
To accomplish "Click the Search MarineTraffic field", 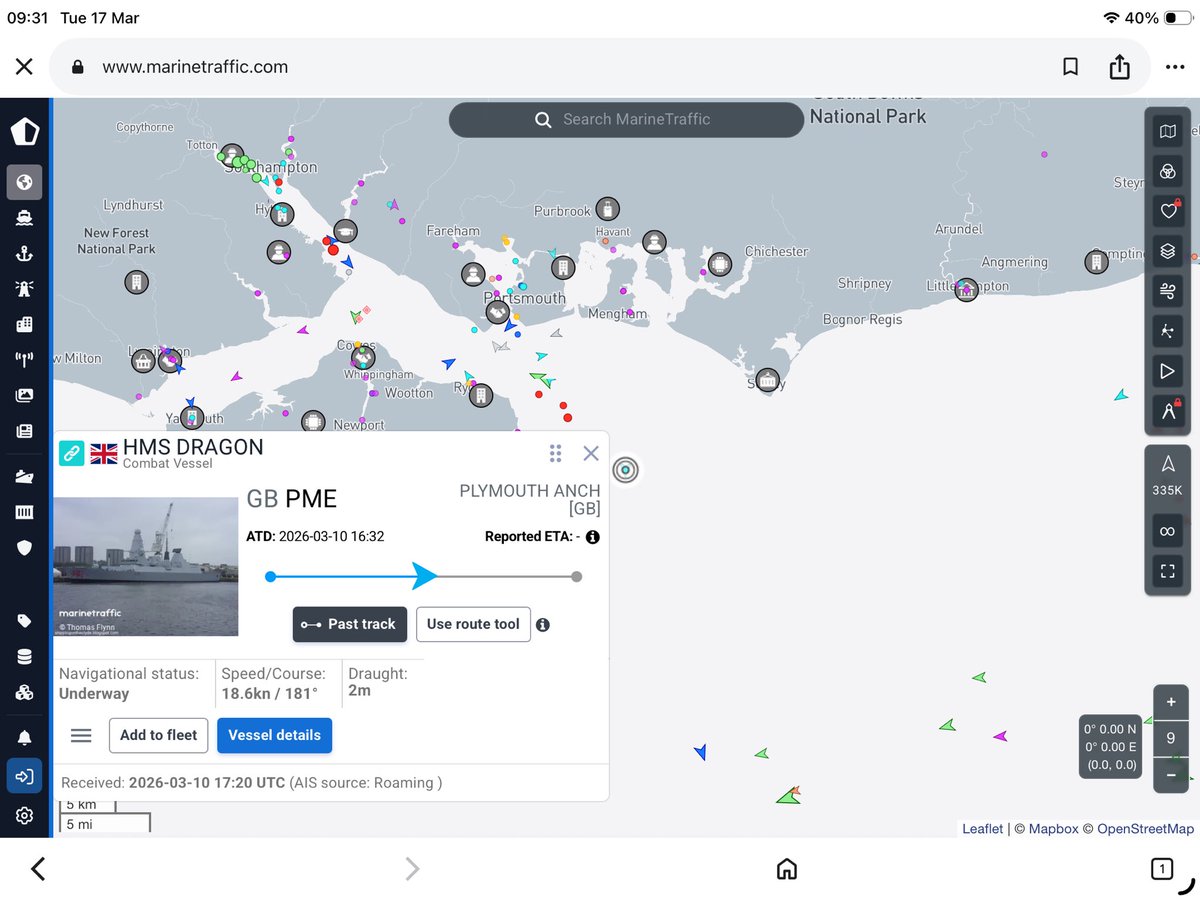I will (626, 119).
